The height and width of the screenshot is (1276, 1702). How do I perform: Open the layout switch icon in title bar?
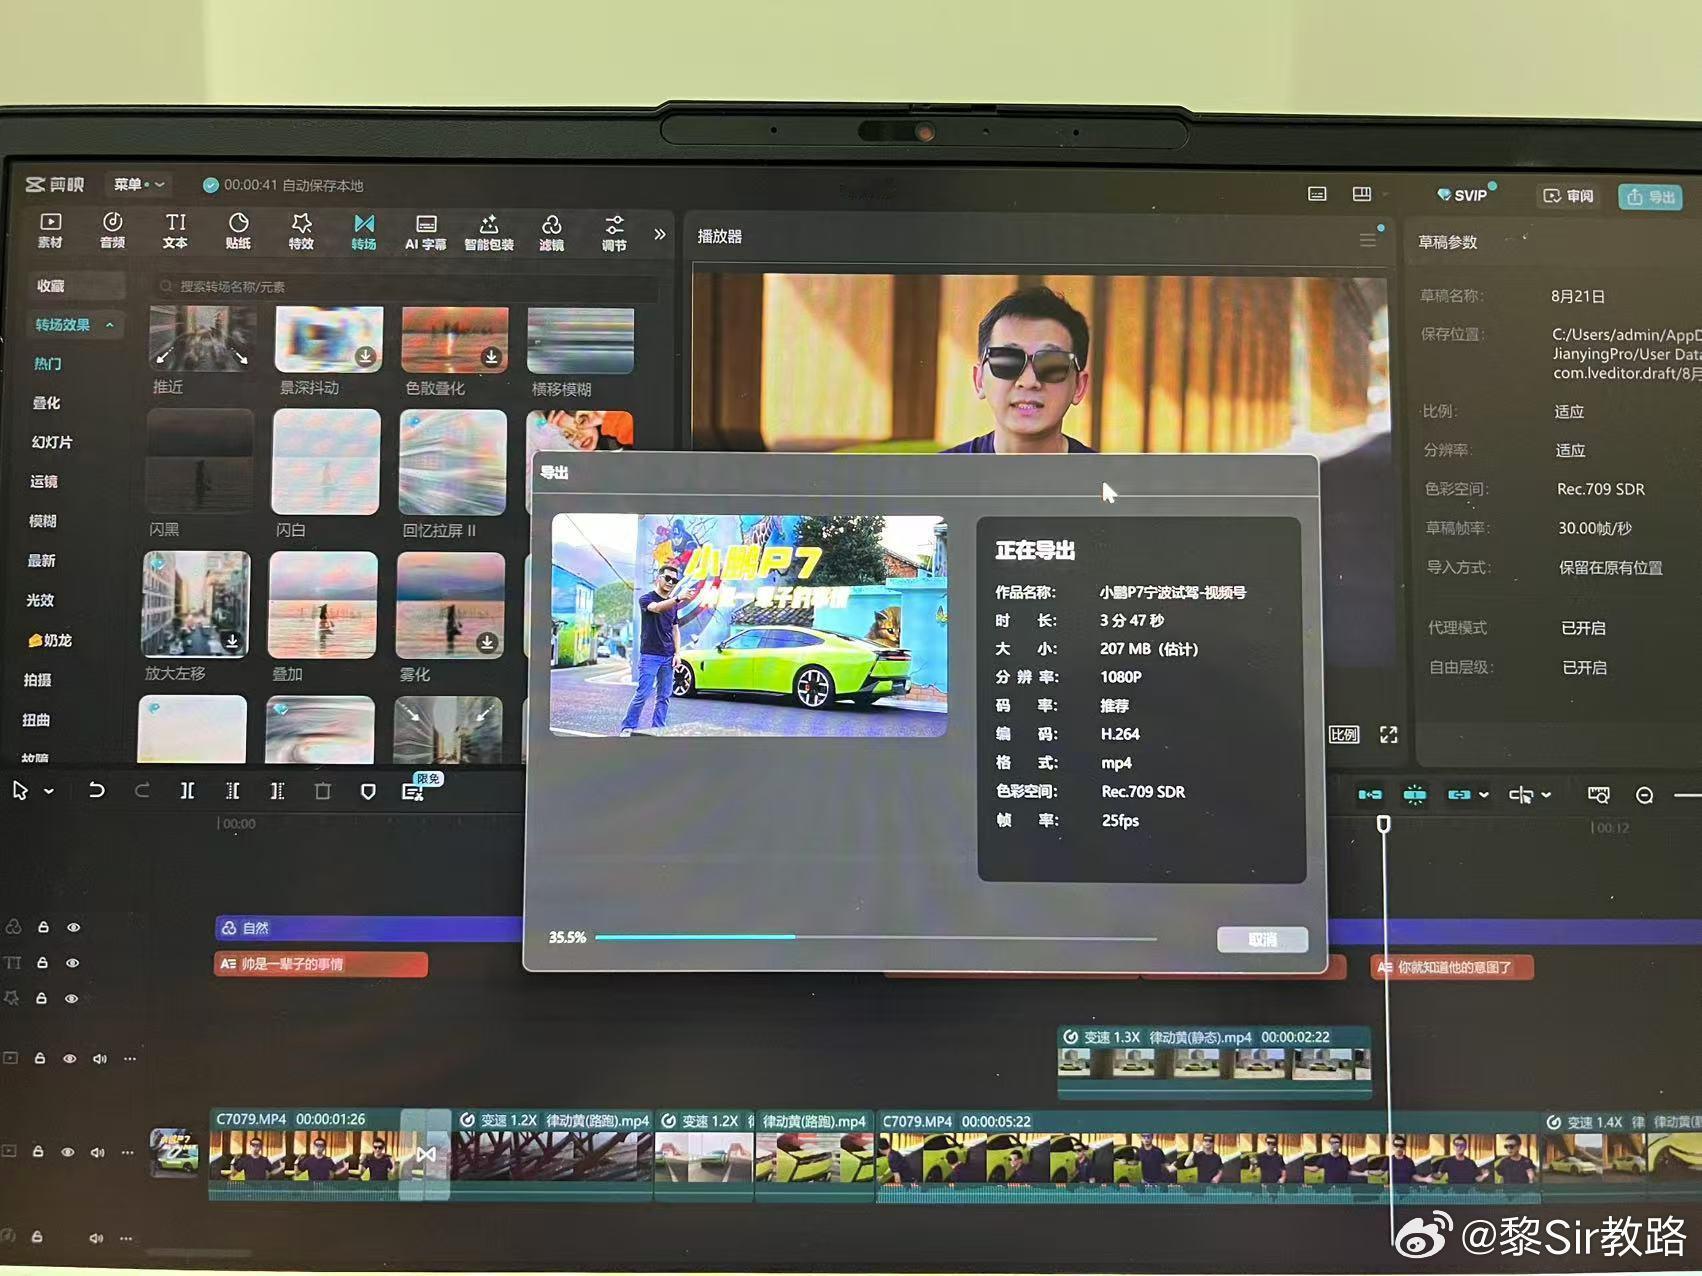[1362, 194]
